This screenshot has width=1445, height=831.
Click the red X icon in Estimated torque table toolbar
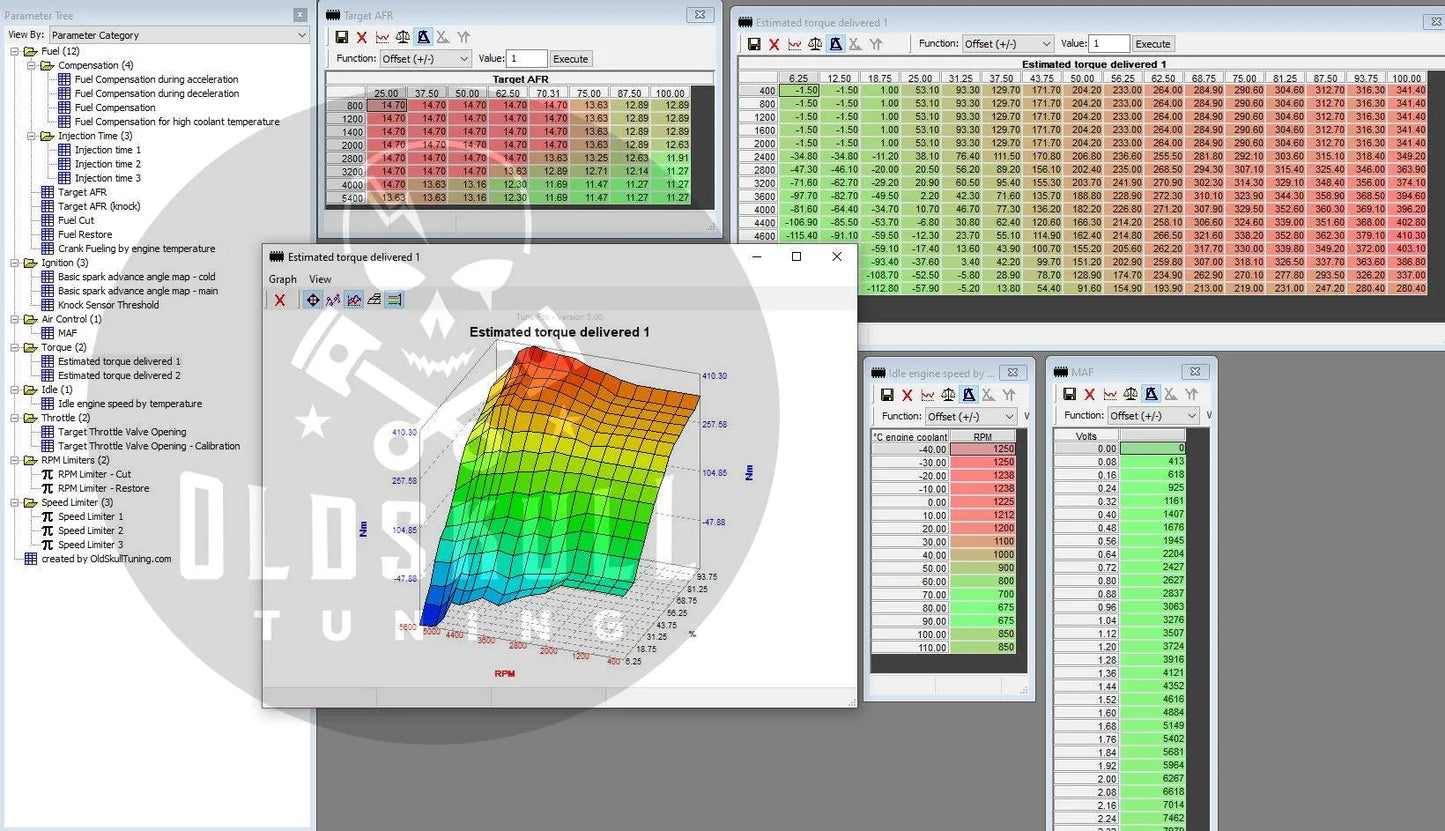click(x=774, y=44)
